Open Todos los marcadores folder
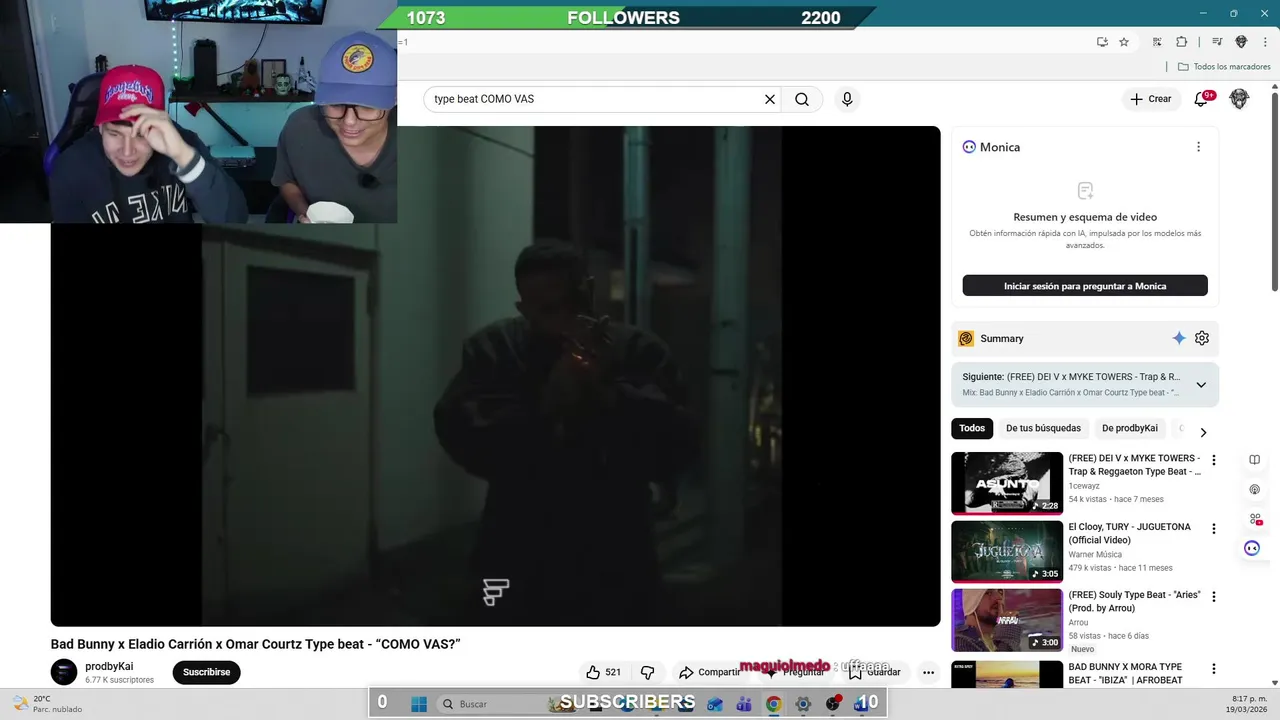Screen dimensions: 1280x720 pyautogui.click(x=1224, y=67)
